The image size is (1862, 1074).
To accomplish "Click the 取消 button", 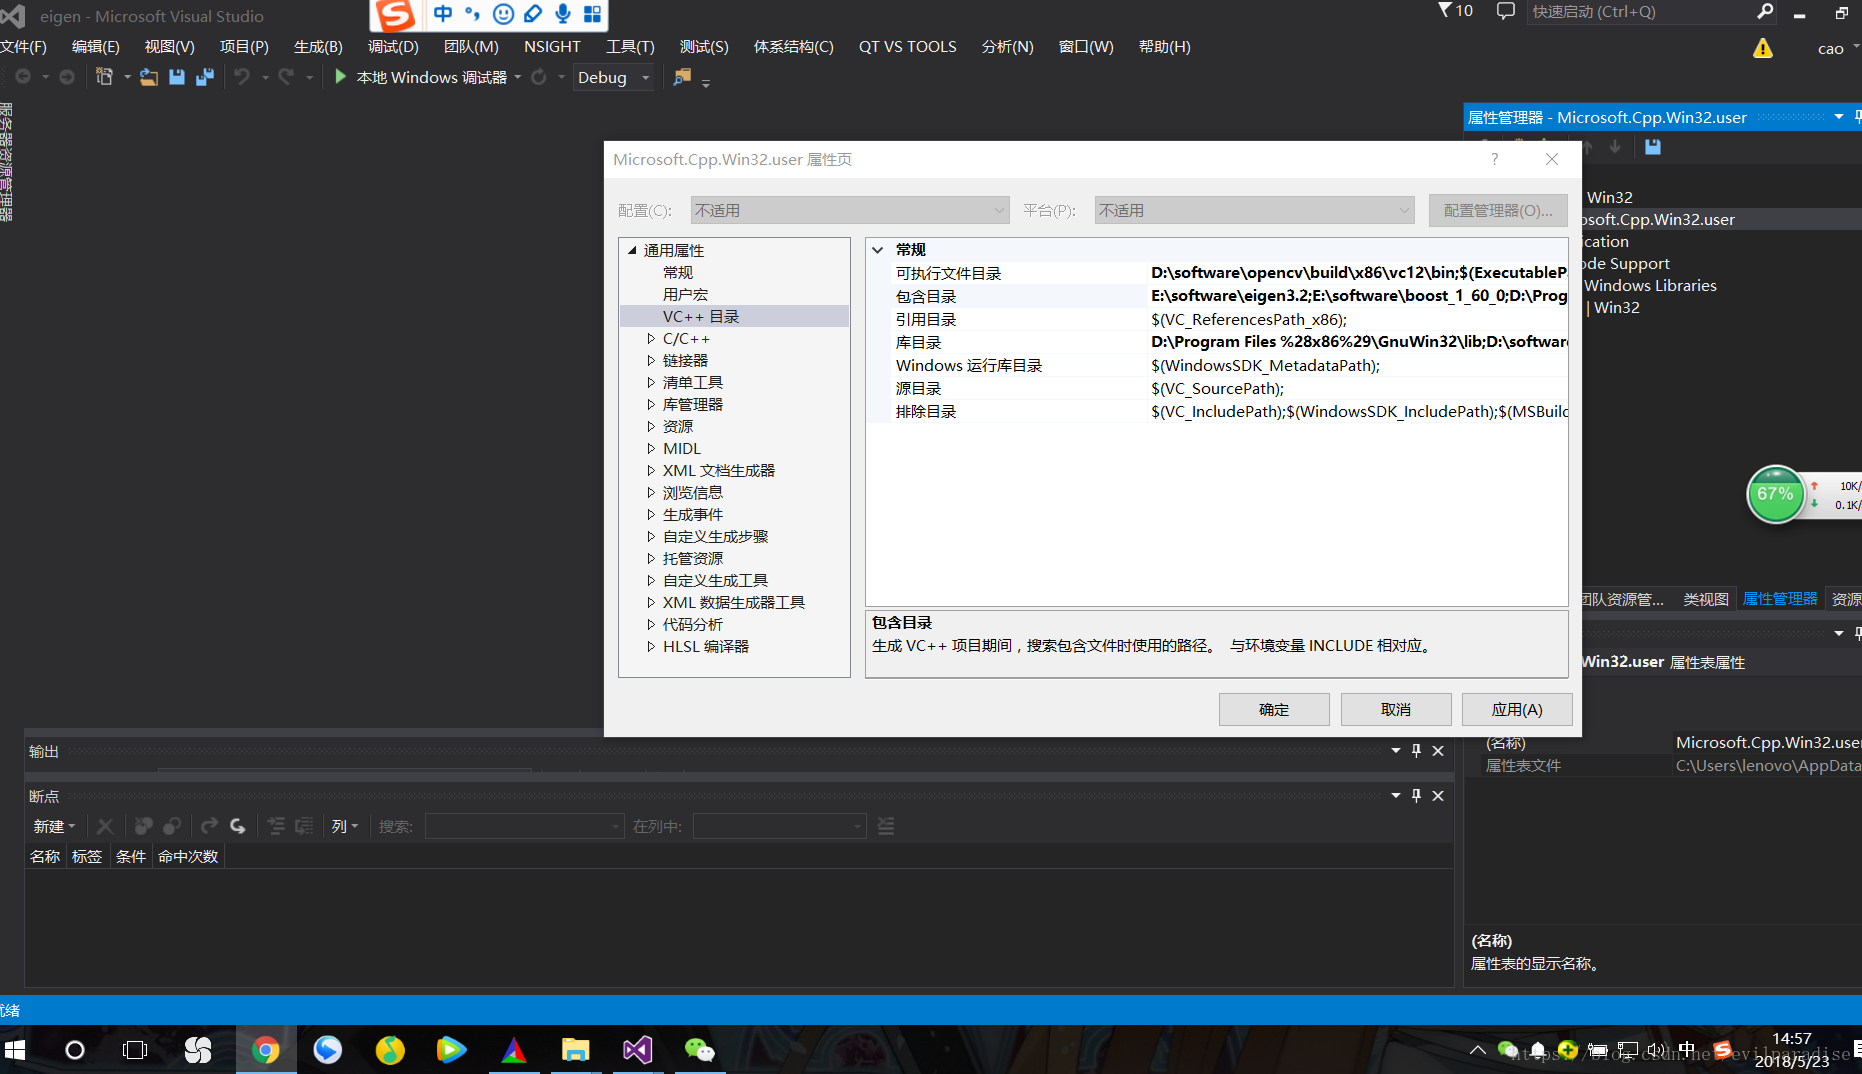I will click(x=1396, y=709).
